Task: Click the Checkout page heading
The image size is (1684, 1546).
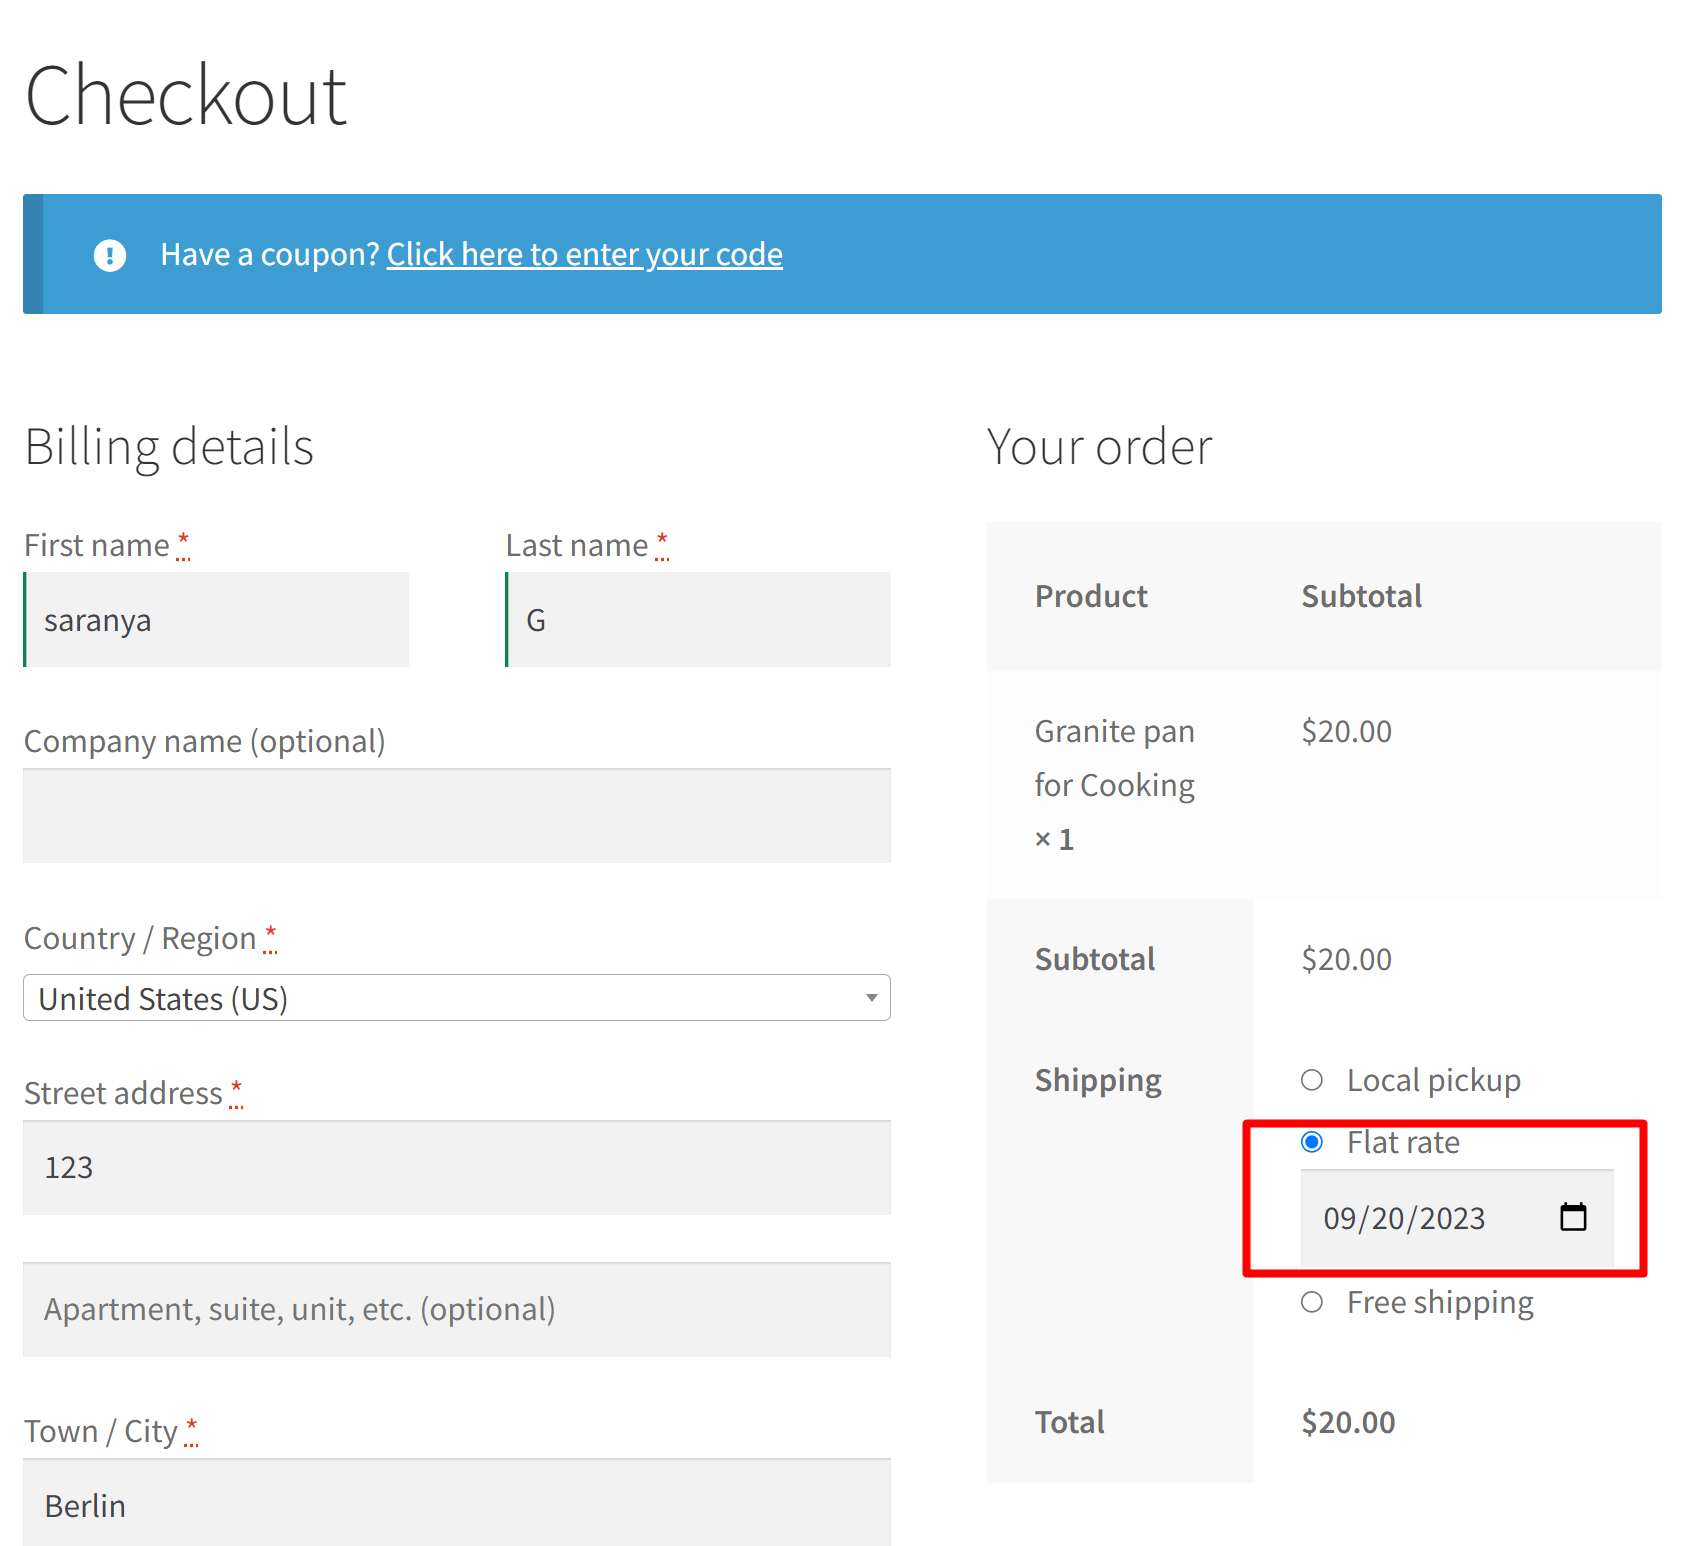Action: click(x=187, y=94)
